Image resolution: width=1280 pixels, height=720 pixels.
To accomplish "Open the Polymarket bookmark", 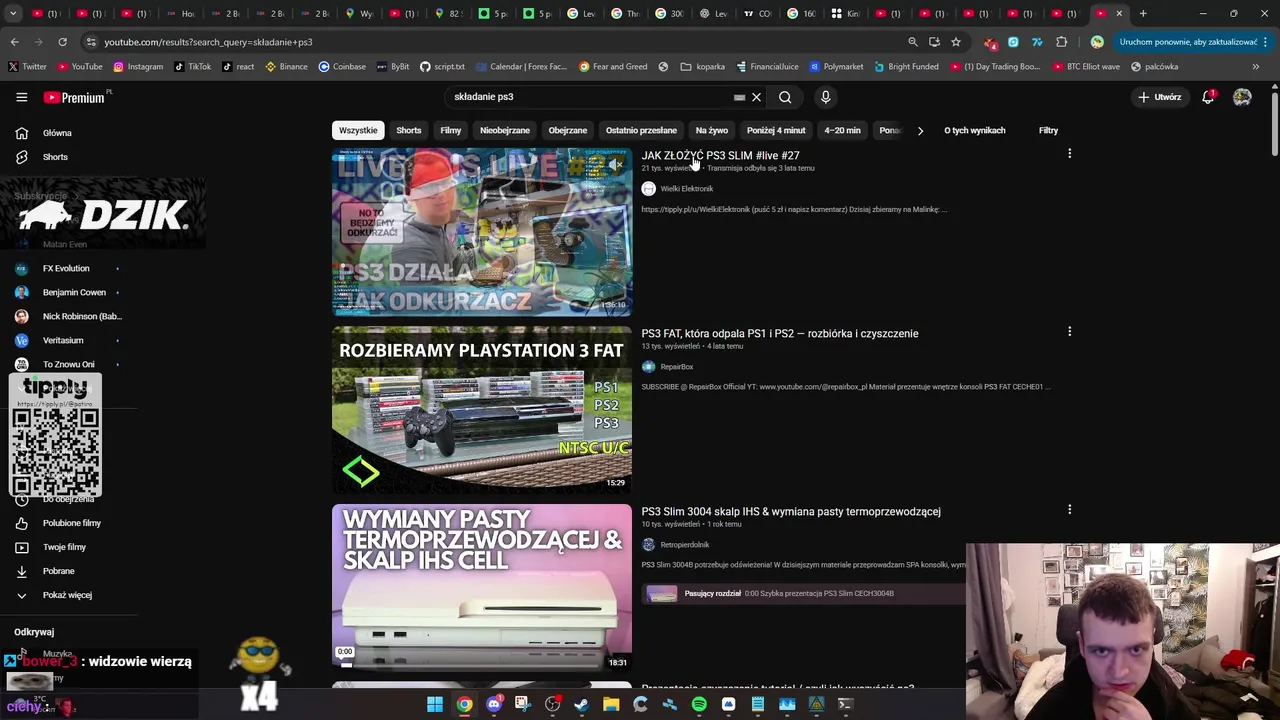I will click(836, 67).
